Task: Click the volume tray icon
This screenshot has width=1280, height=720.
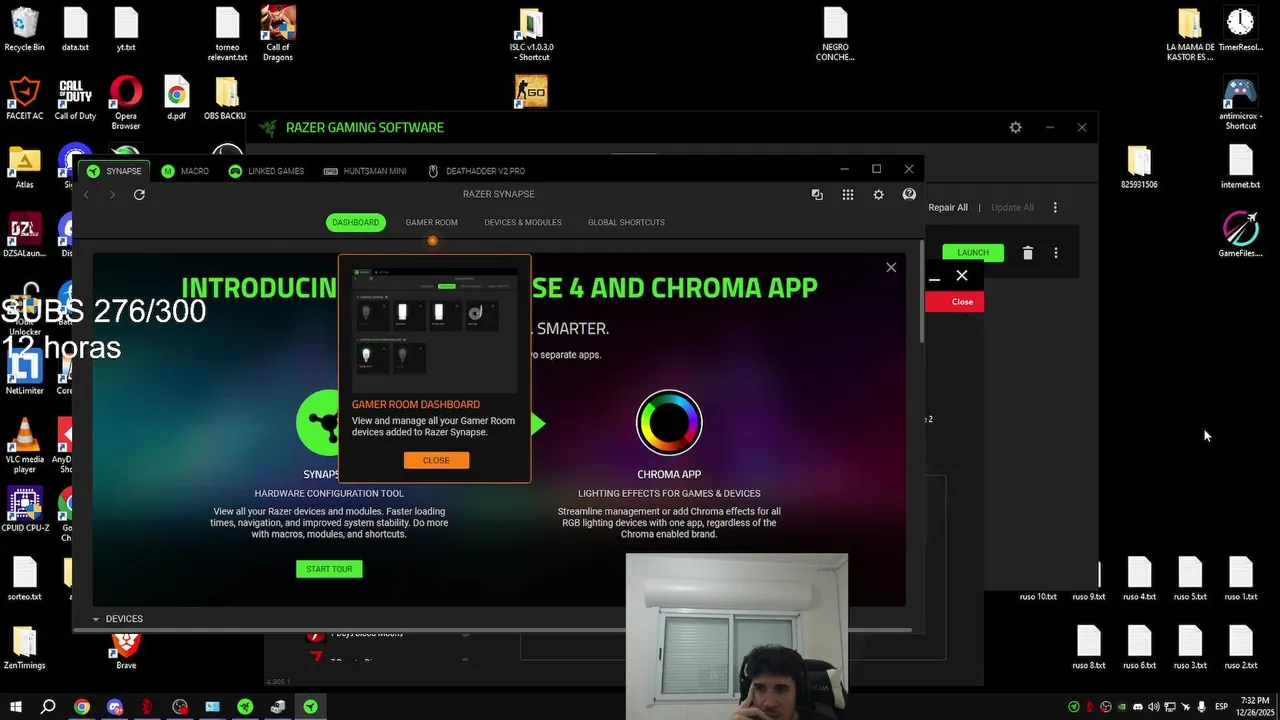Action: (1153, 707)
